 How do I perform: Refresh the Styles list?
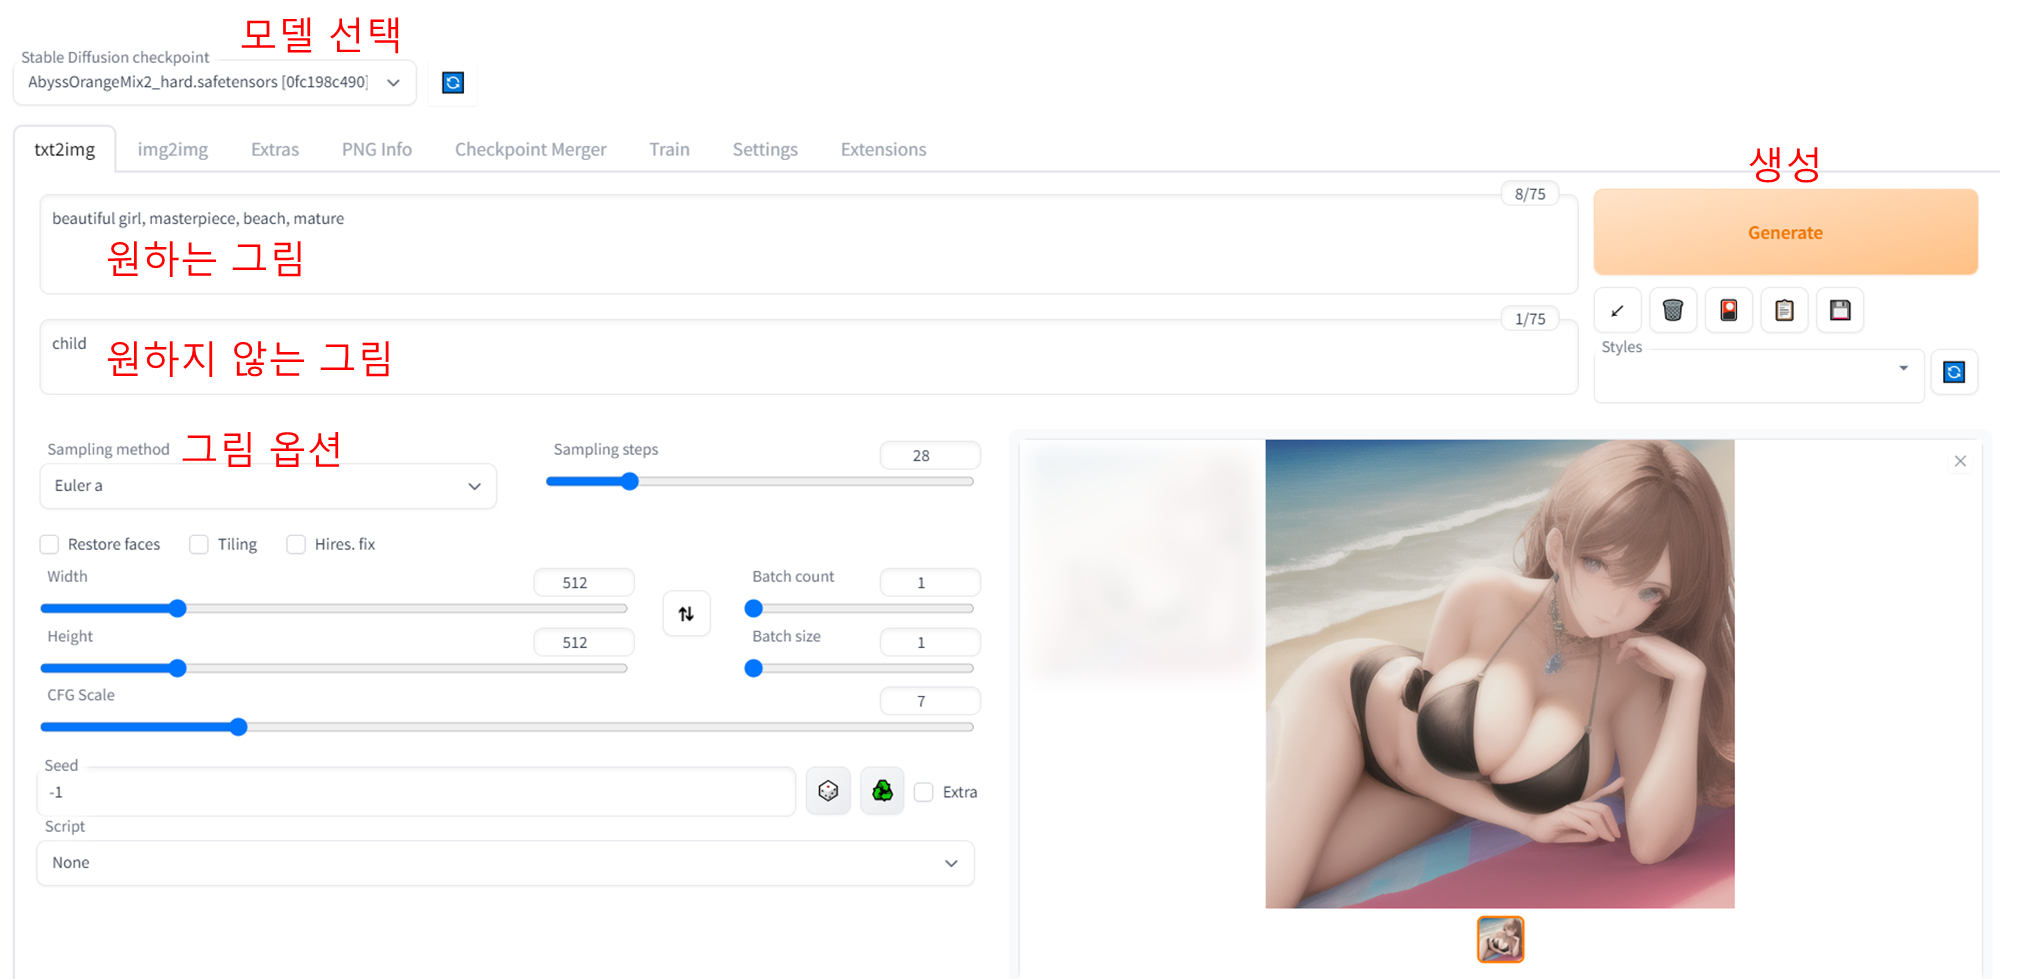1954,372
